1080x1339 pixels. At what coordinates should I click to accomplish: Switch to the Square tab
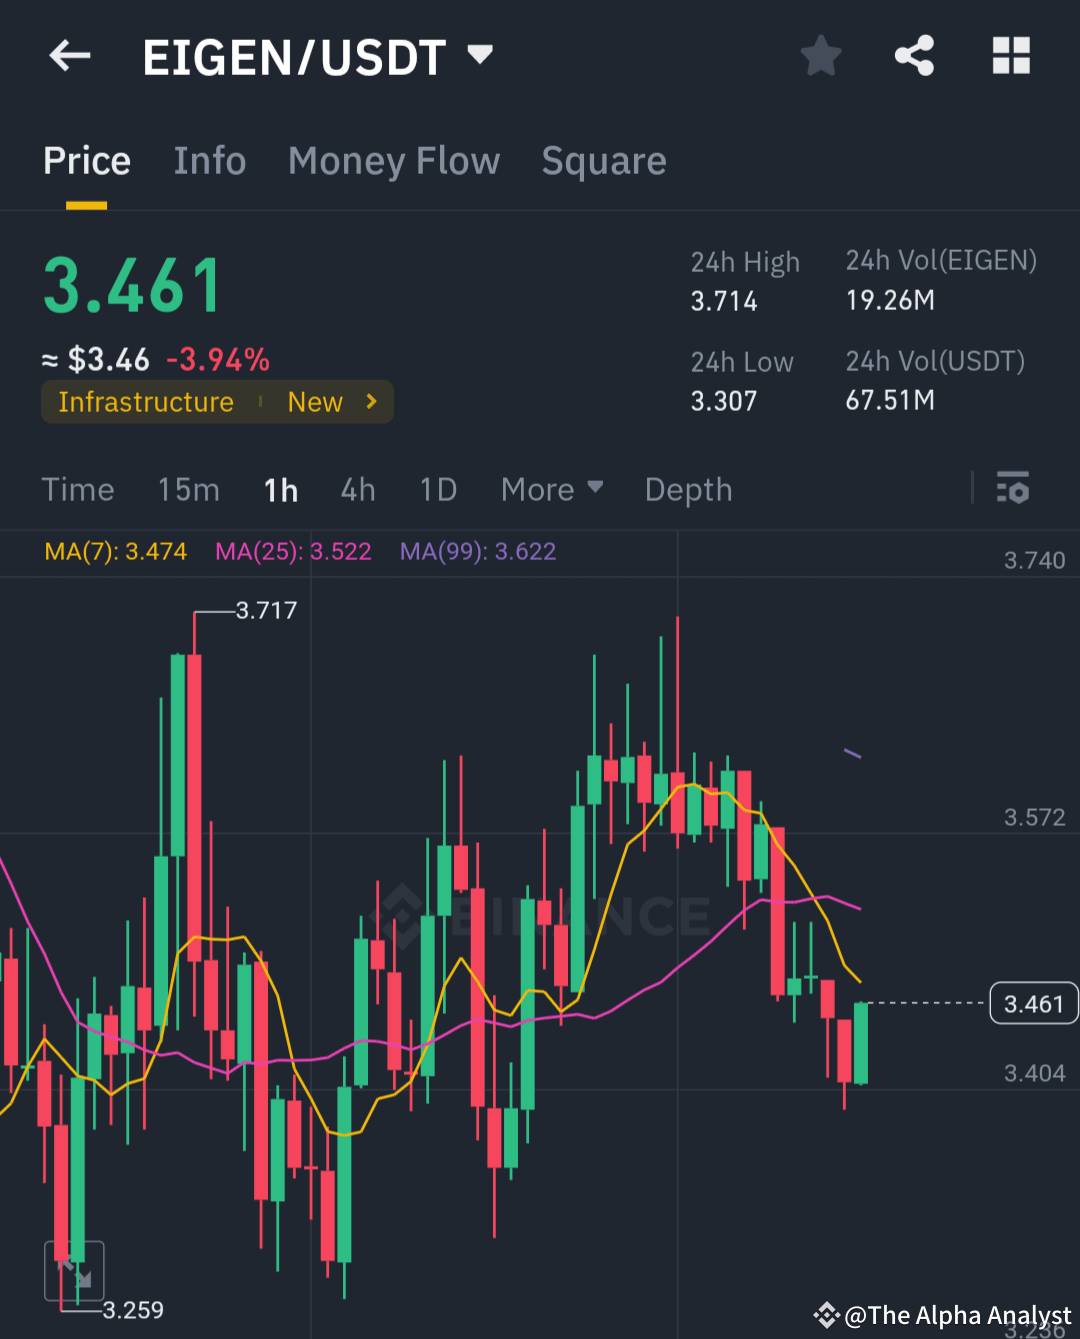pyautogui.click(x=604, y=160)
